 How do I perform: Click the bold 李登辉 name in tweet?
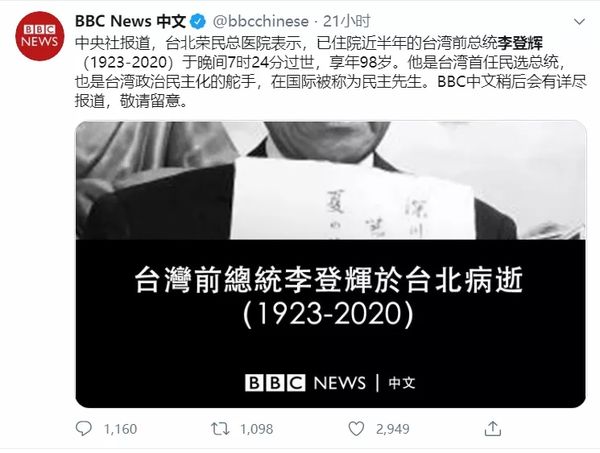tap(520, 43)
